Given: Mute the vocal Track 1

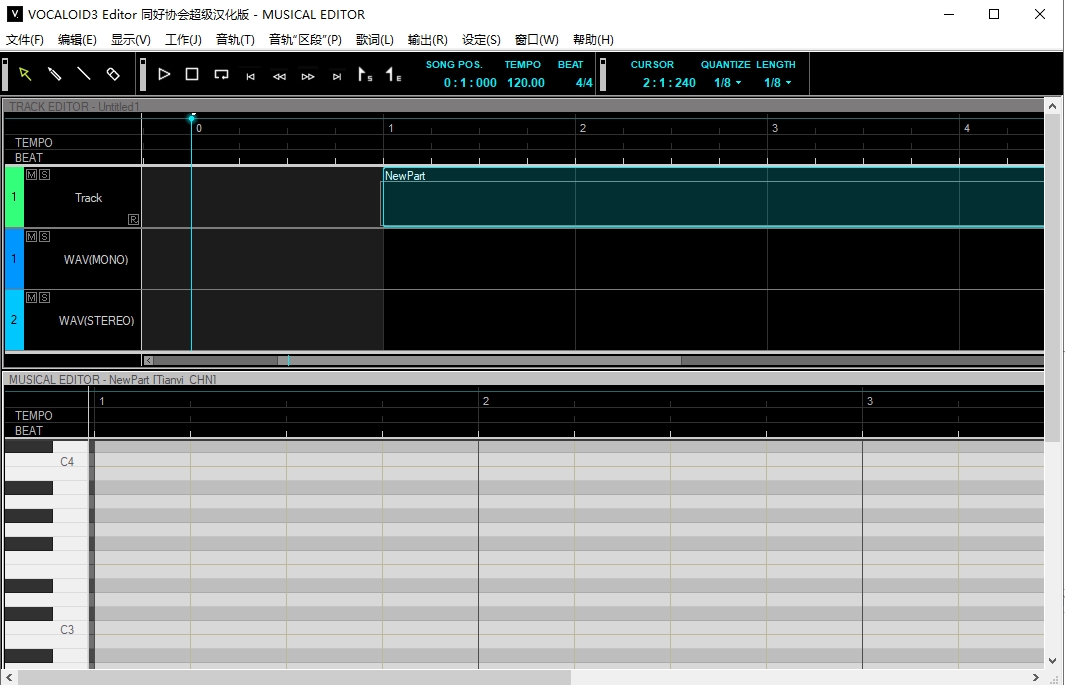Looking at the screenshot, I should click(31, 175).
